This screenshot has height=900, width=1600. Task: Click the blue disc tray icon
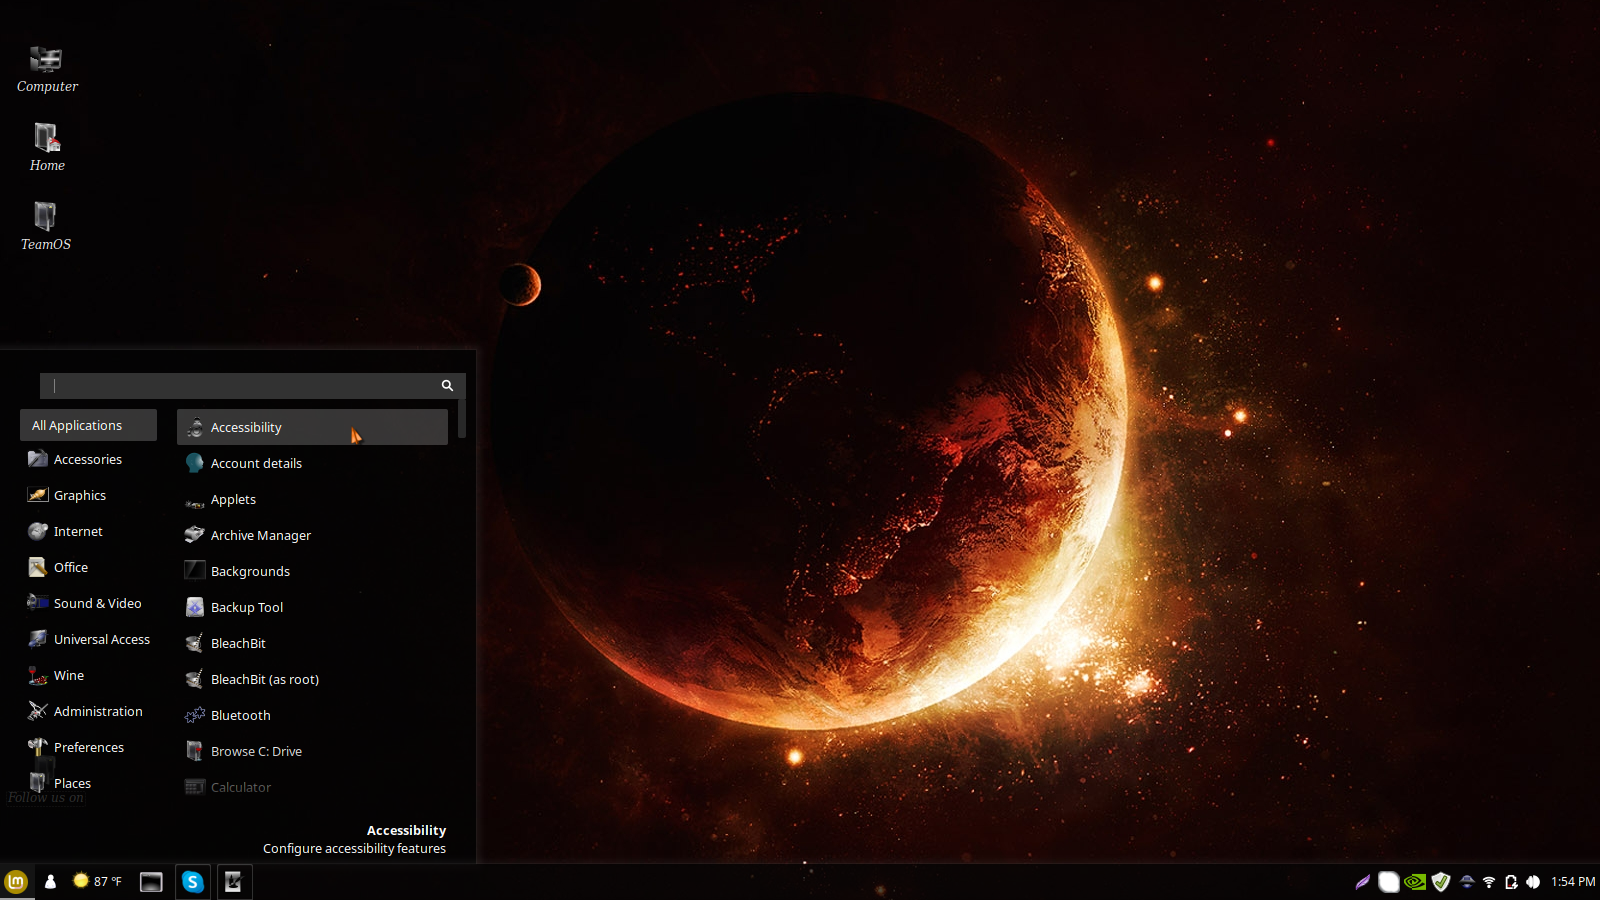pyautogui.click(x=1467, y=882)
